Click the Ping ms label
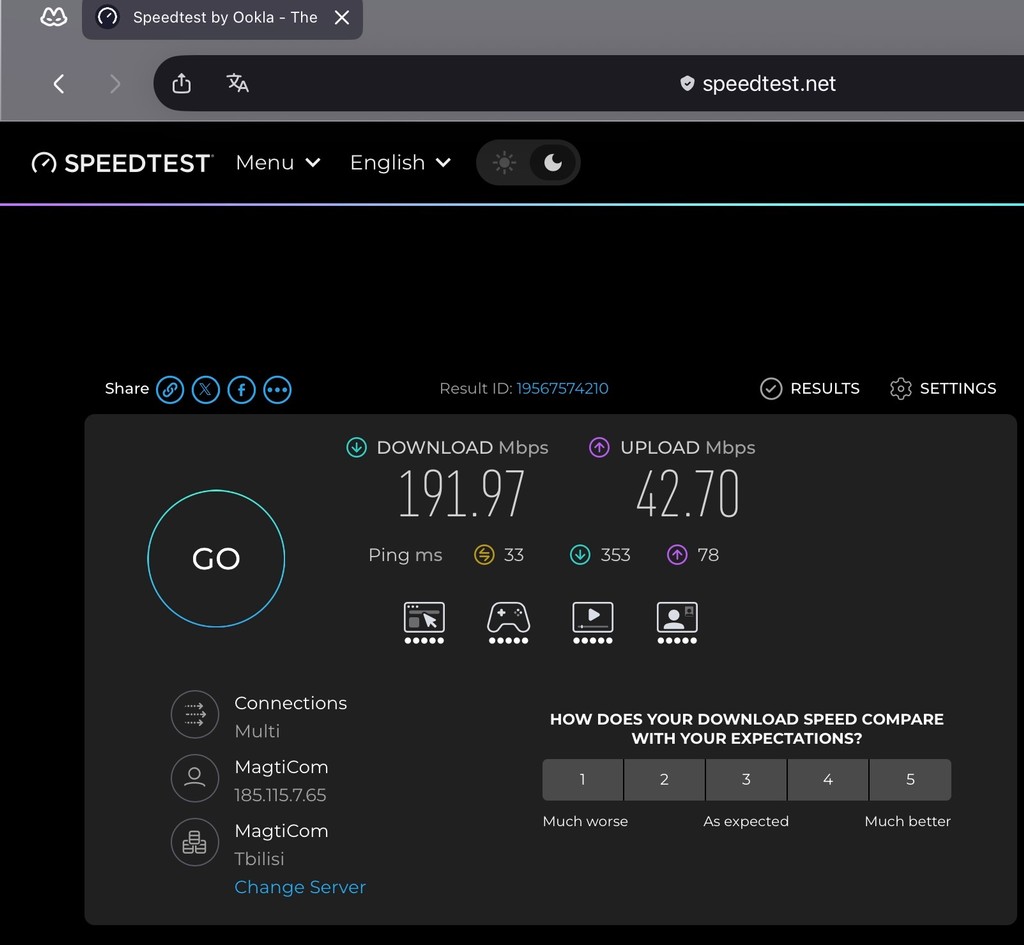The image size is (1024, 945). 406,555
